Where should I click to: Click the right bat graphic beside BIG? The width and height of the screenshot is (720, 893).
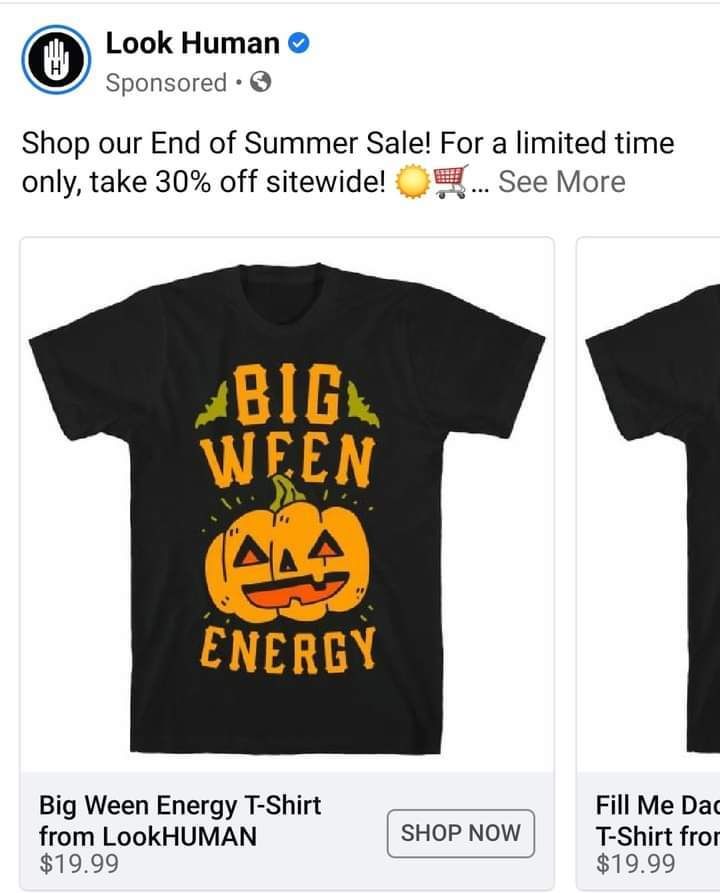(x=363, y=405)
